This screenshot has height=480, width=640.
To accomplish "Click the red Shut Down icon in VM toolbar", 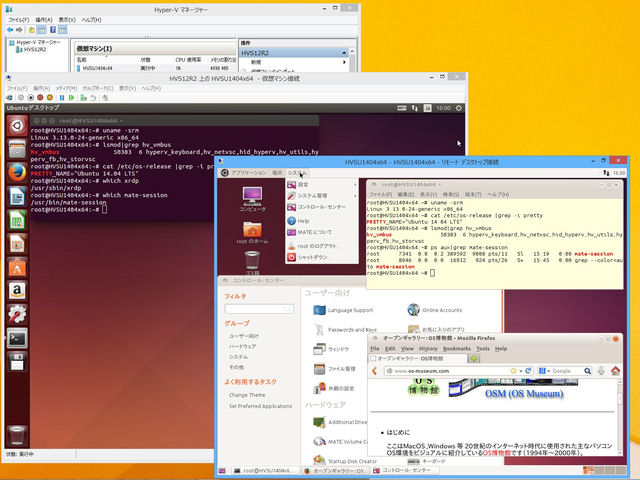I will [40, 98].
